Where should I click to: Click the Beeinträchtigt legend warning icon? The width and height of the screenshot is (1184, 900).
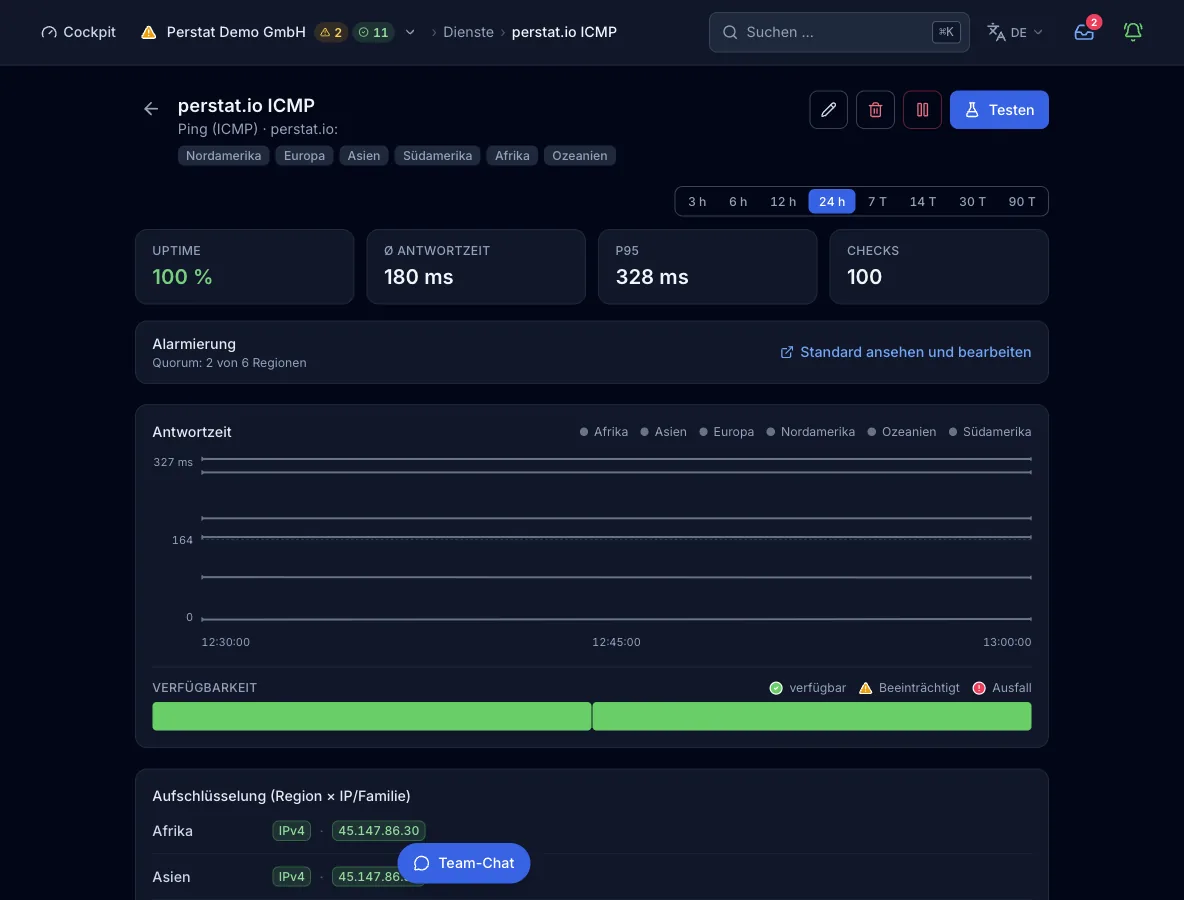pyautogui.click(x=865, y=688)
